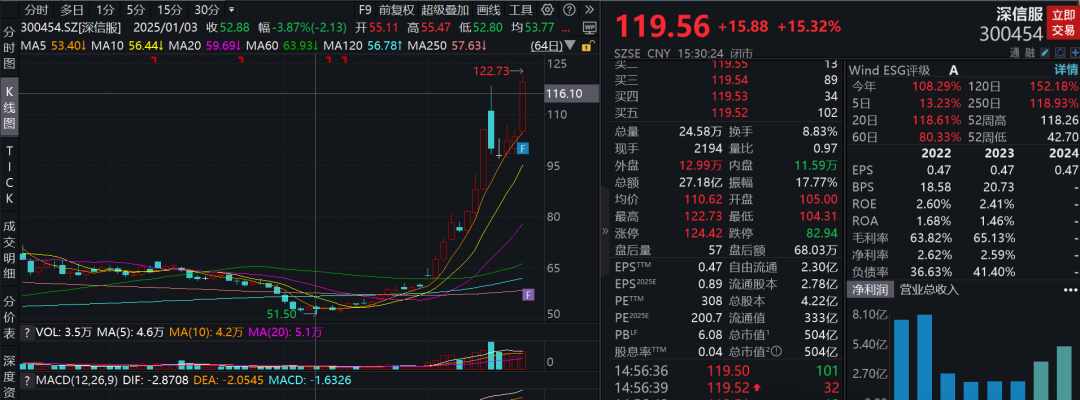The height and width of the screenshot is (400, 1080).
Task: Open the 工具 tools menu
Action: (x=521, y=10)
